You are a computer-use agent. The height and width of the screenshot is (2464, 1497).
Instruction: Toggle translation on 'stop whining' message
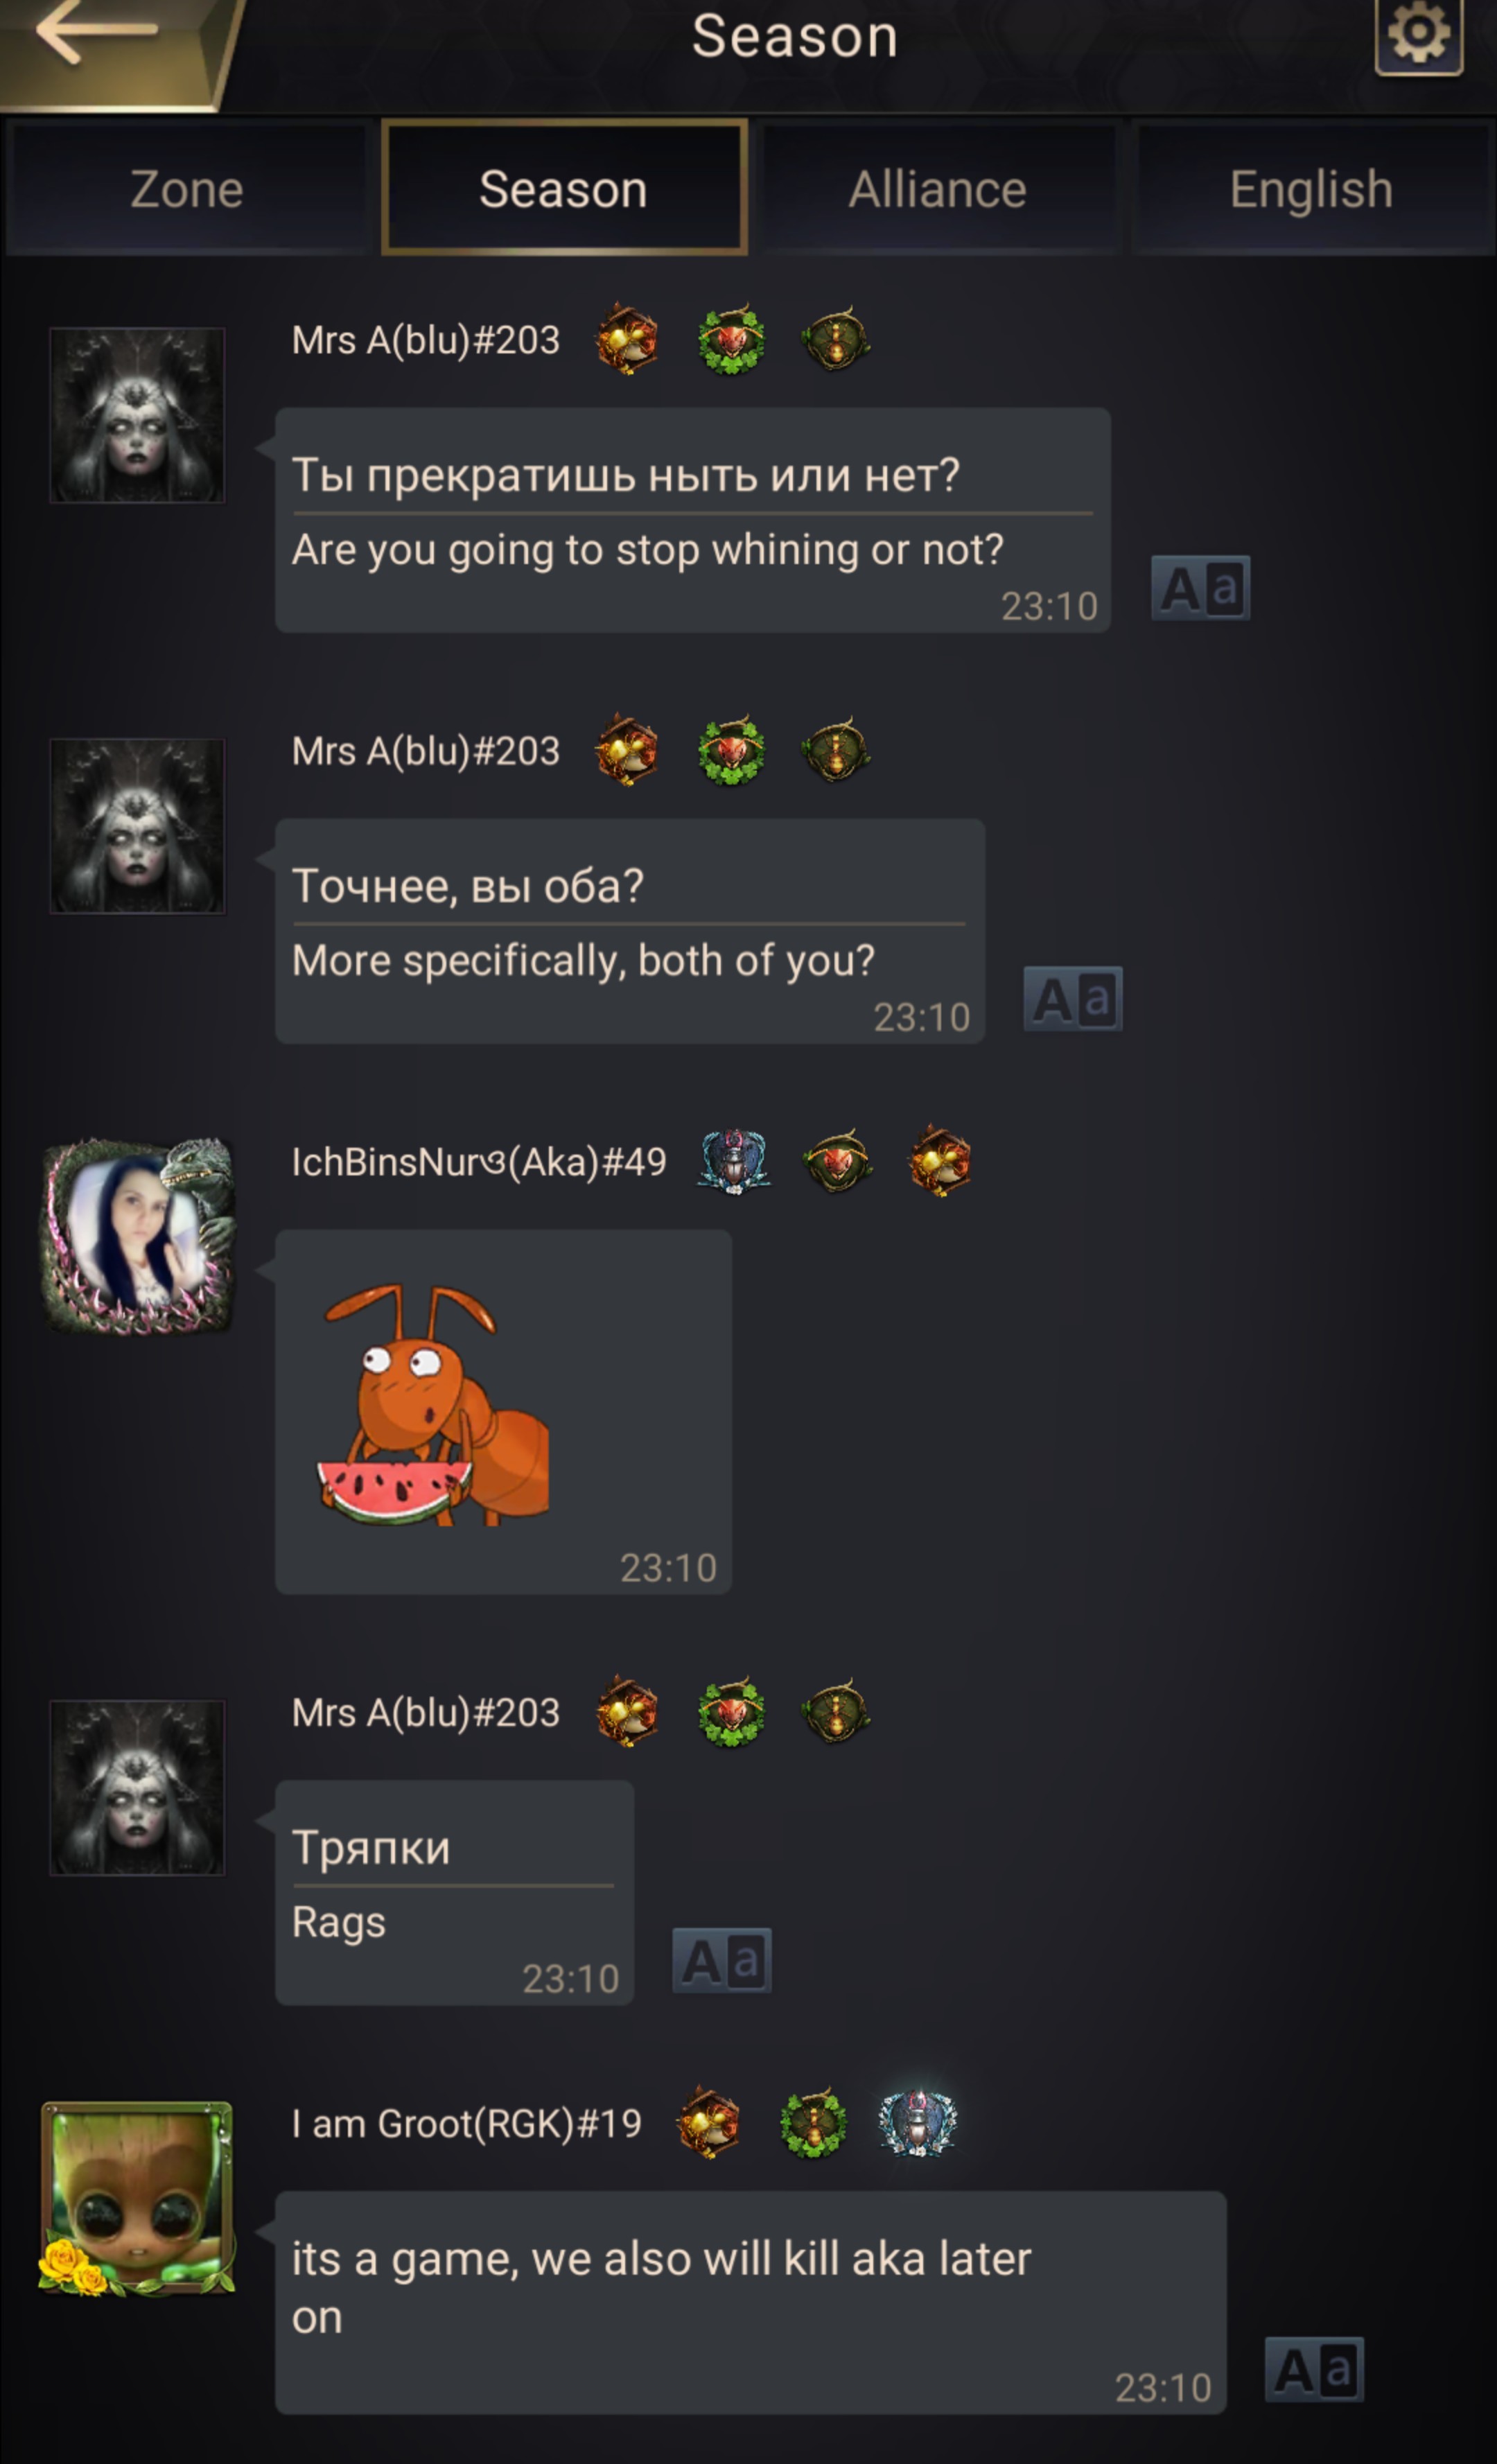click(x=1200, y=588)
